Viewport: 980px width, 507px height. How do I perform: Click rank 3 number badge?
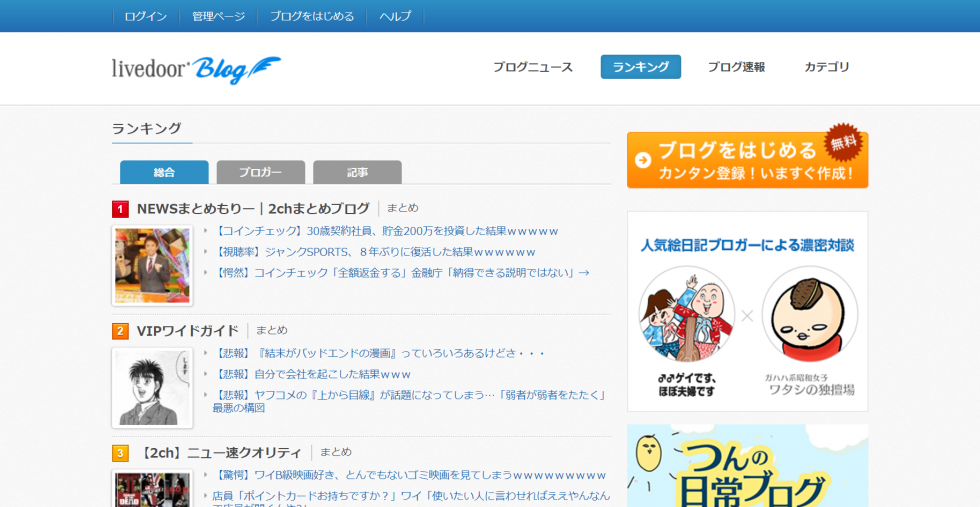120,453
